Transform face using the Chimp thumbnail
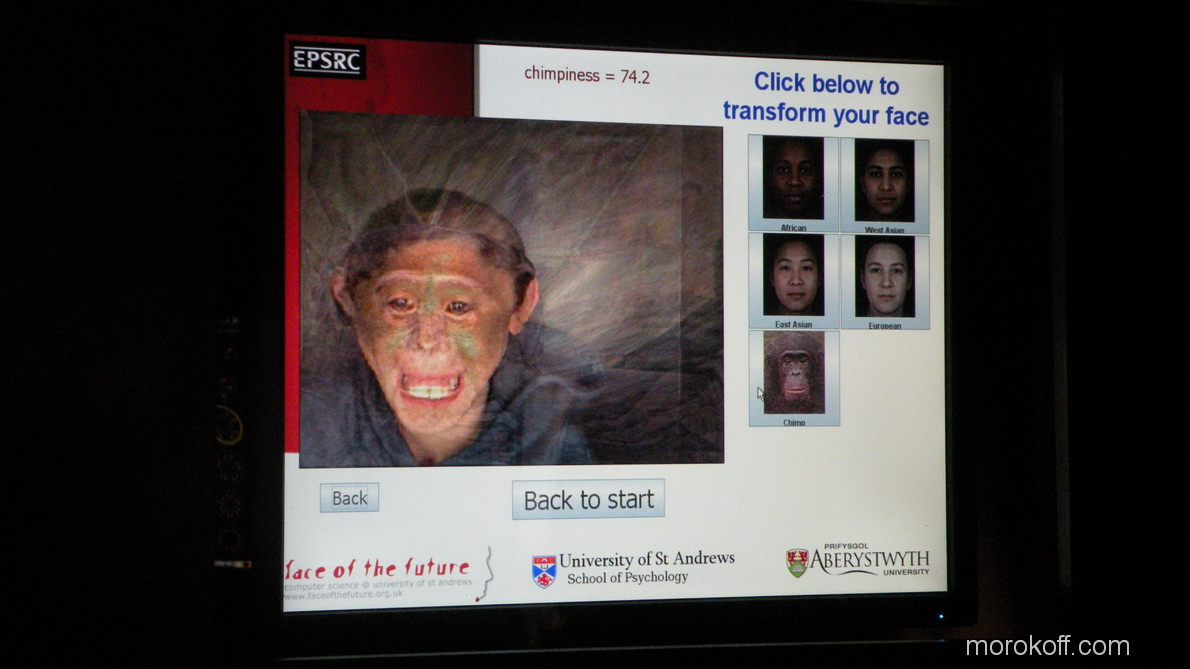The height and width of the screenshot is (669, 1190). click(x=794, y=372)
